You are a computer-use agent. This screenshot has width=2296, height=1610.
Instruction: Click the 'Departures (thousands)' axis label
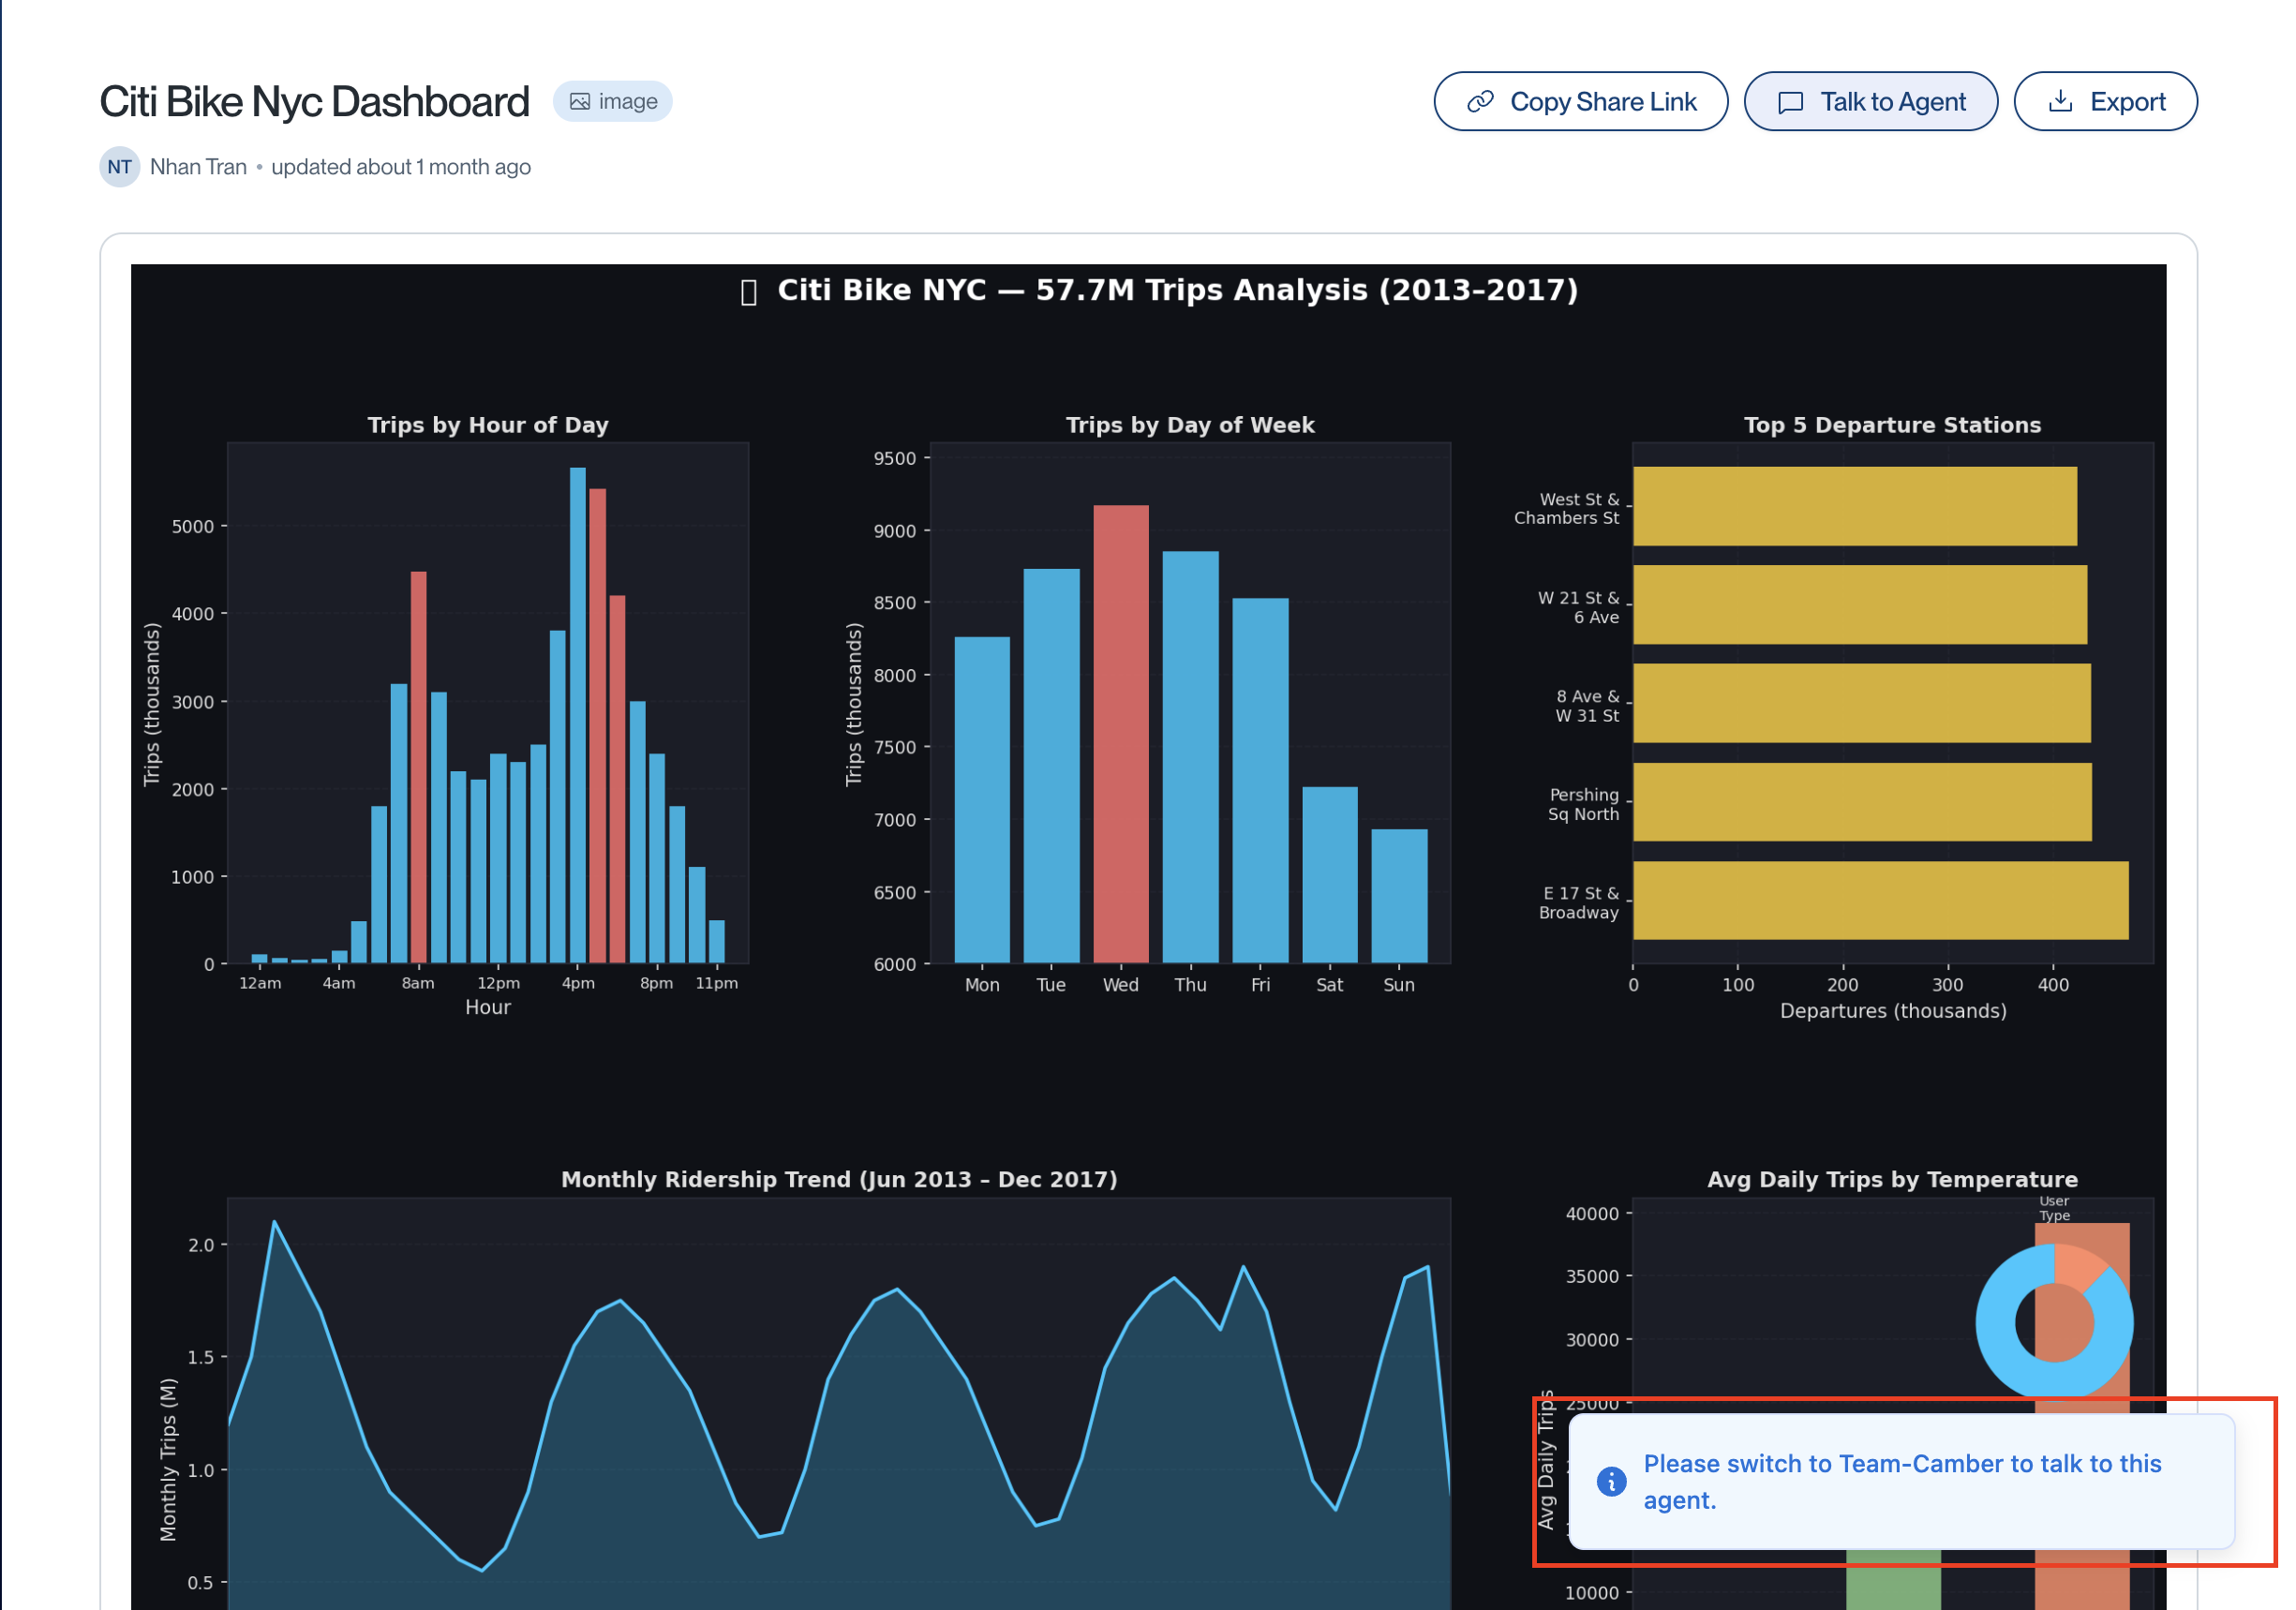(1892, 1010)
